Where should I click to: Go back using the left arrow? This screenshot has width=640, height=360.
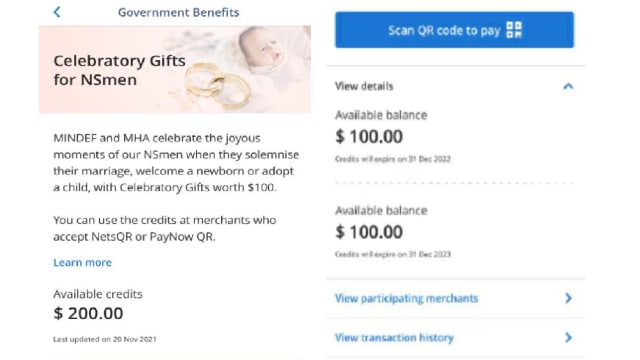coord(57,12)
